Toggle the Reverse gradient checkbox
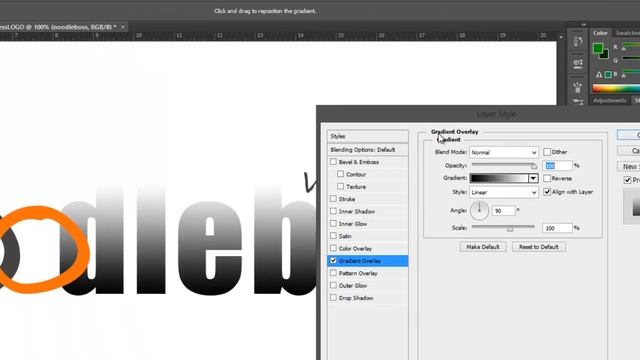 click(x=547, y=178)
